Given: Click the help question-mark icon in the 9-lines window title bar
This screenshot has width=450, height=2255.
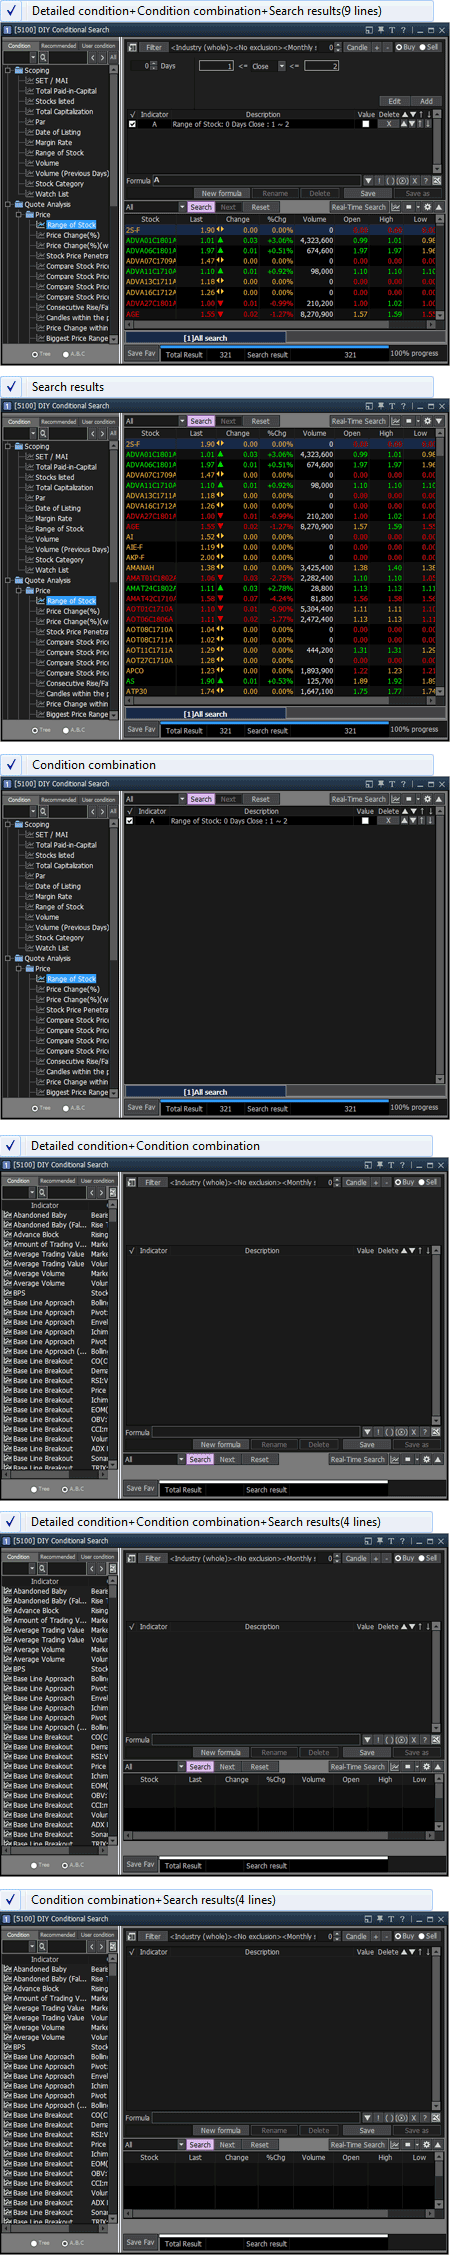Looking at the screenshot, I should pyautogui.click(x=404, y=30).
